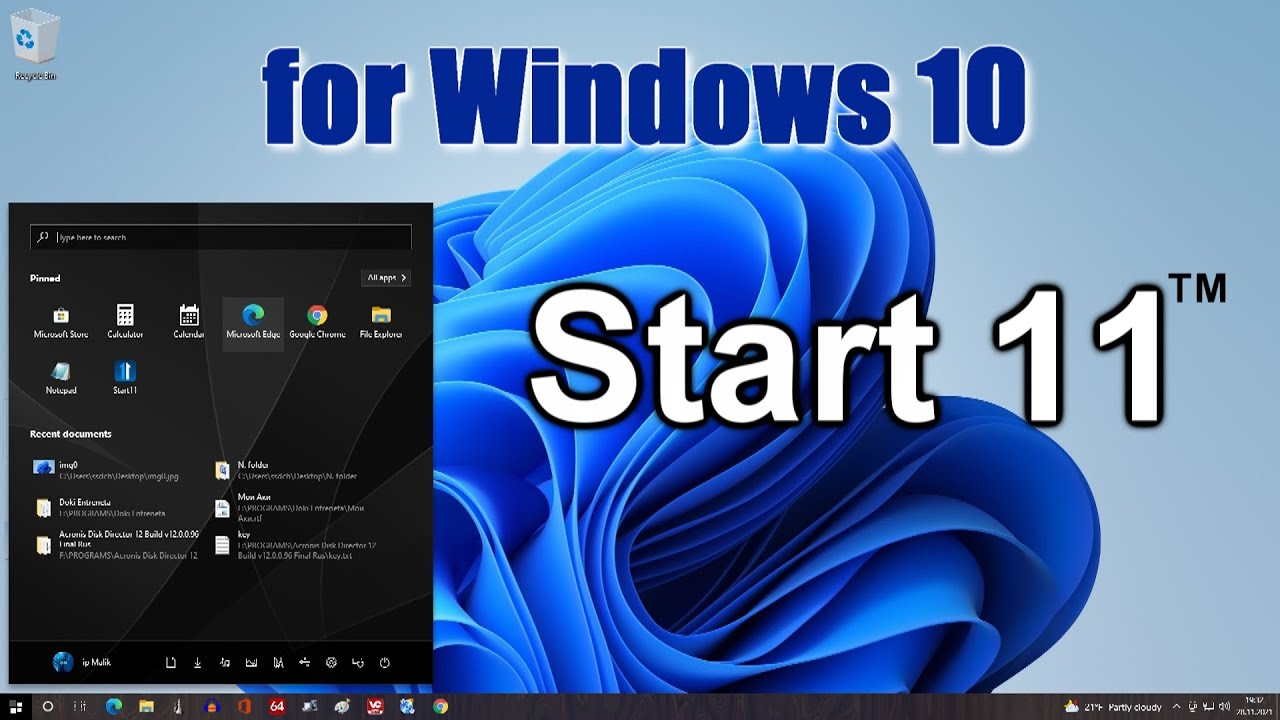This screenshot has height=720, width=1280.
Task: Open recent document key
Action: coord(296,544)
